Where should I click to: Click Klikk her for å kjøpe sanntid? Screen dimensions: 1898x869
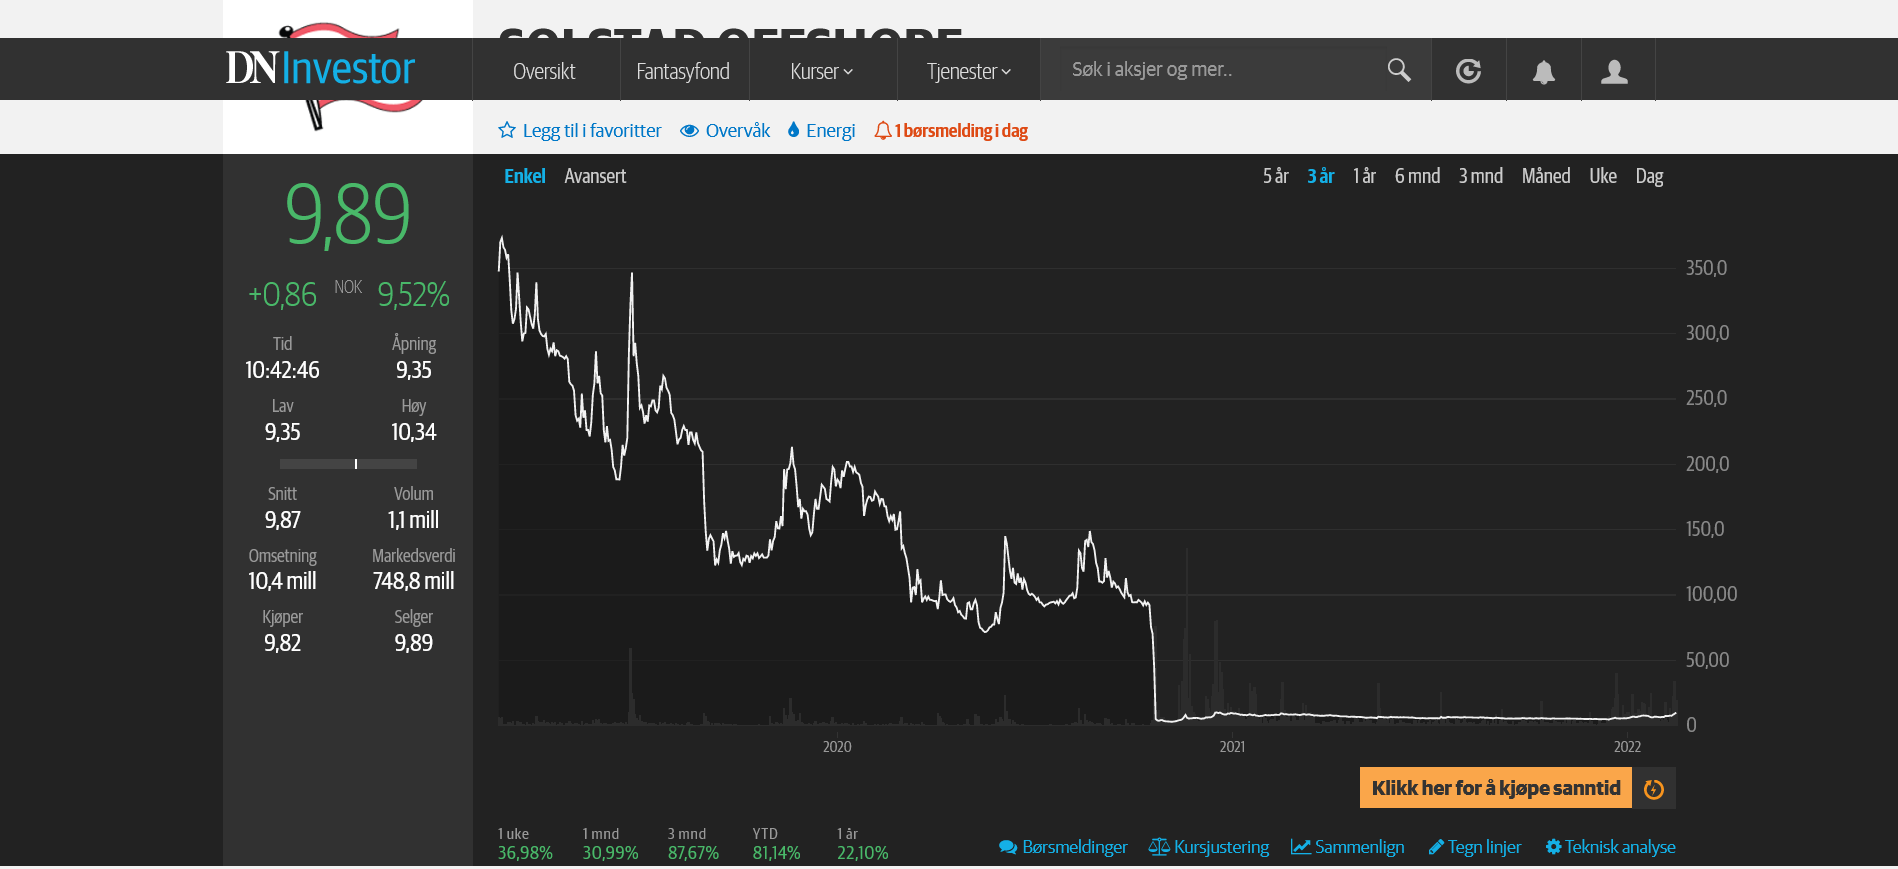(1496, 788)
